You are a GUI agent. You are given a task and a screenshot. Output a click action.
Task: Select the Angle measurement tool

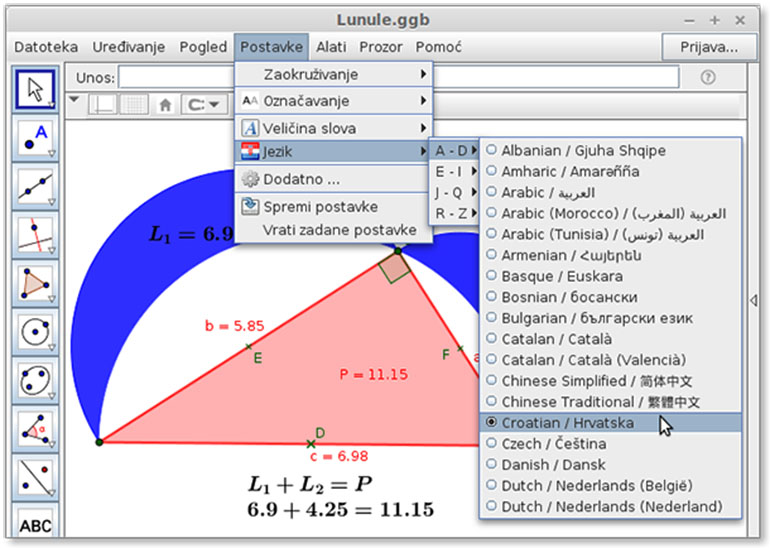click(35, 428)
